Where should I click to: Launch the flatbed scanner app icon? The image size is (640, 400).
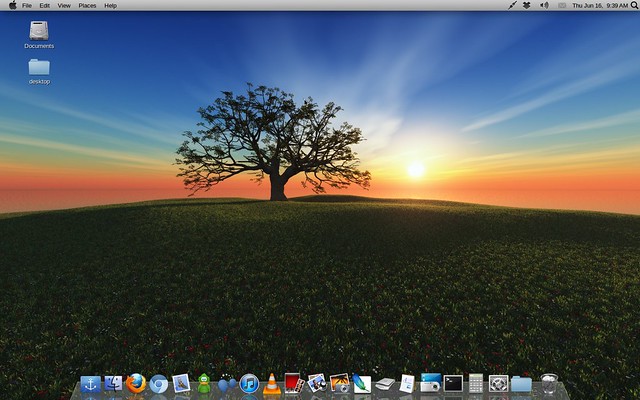385,384
